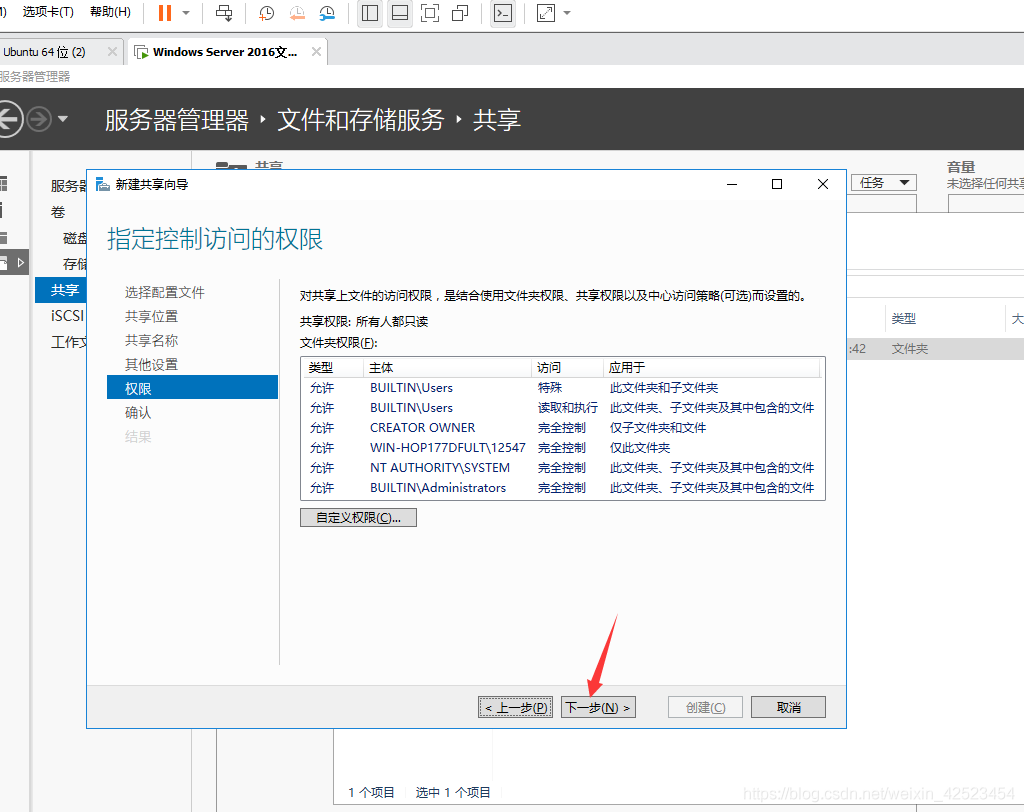This screenshot has width=1024, height=812.
Task: Click the 自定义权限 button
Action: tap(358, 516)
